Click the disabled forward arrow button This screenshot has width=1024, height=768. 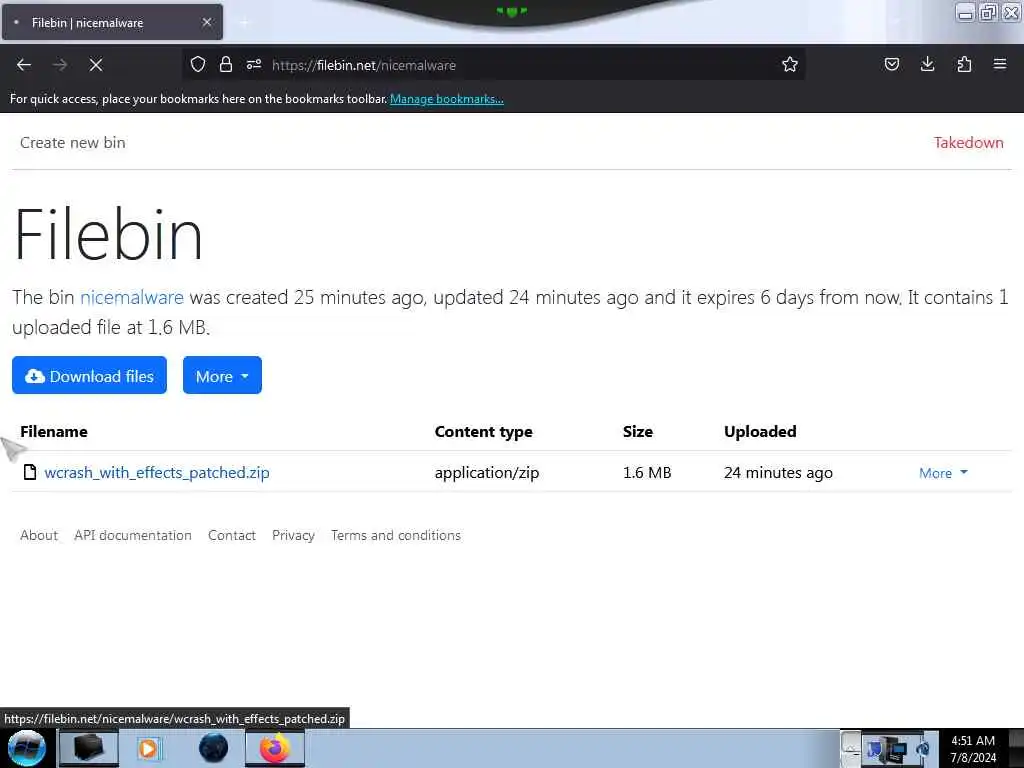(x=60, y=65)
